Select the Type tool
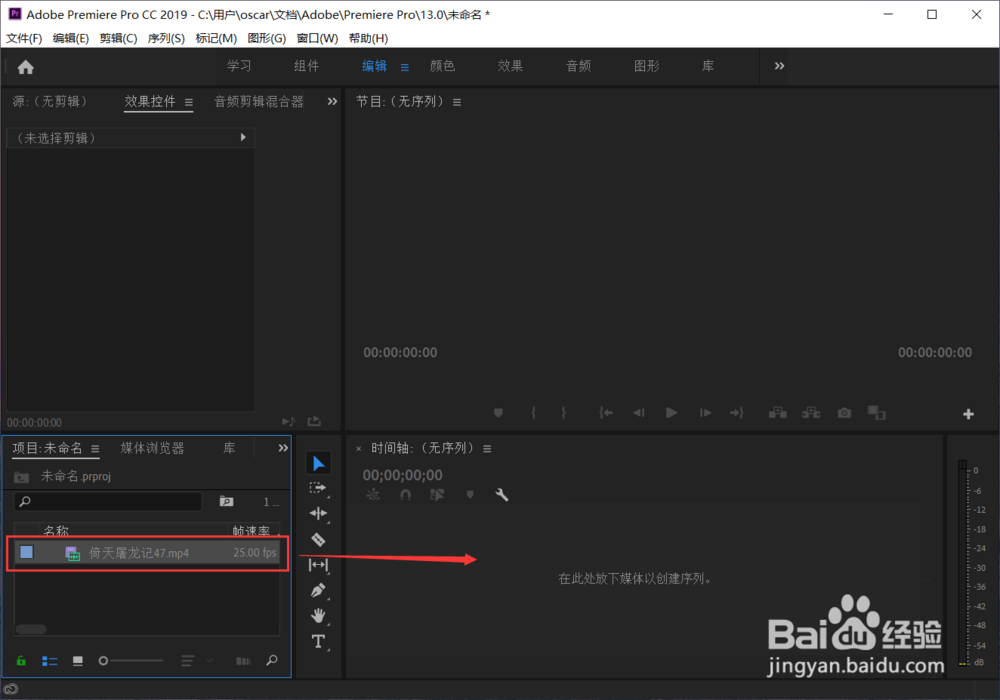This screenshot has height=700, width=1000. click(318, 641)
